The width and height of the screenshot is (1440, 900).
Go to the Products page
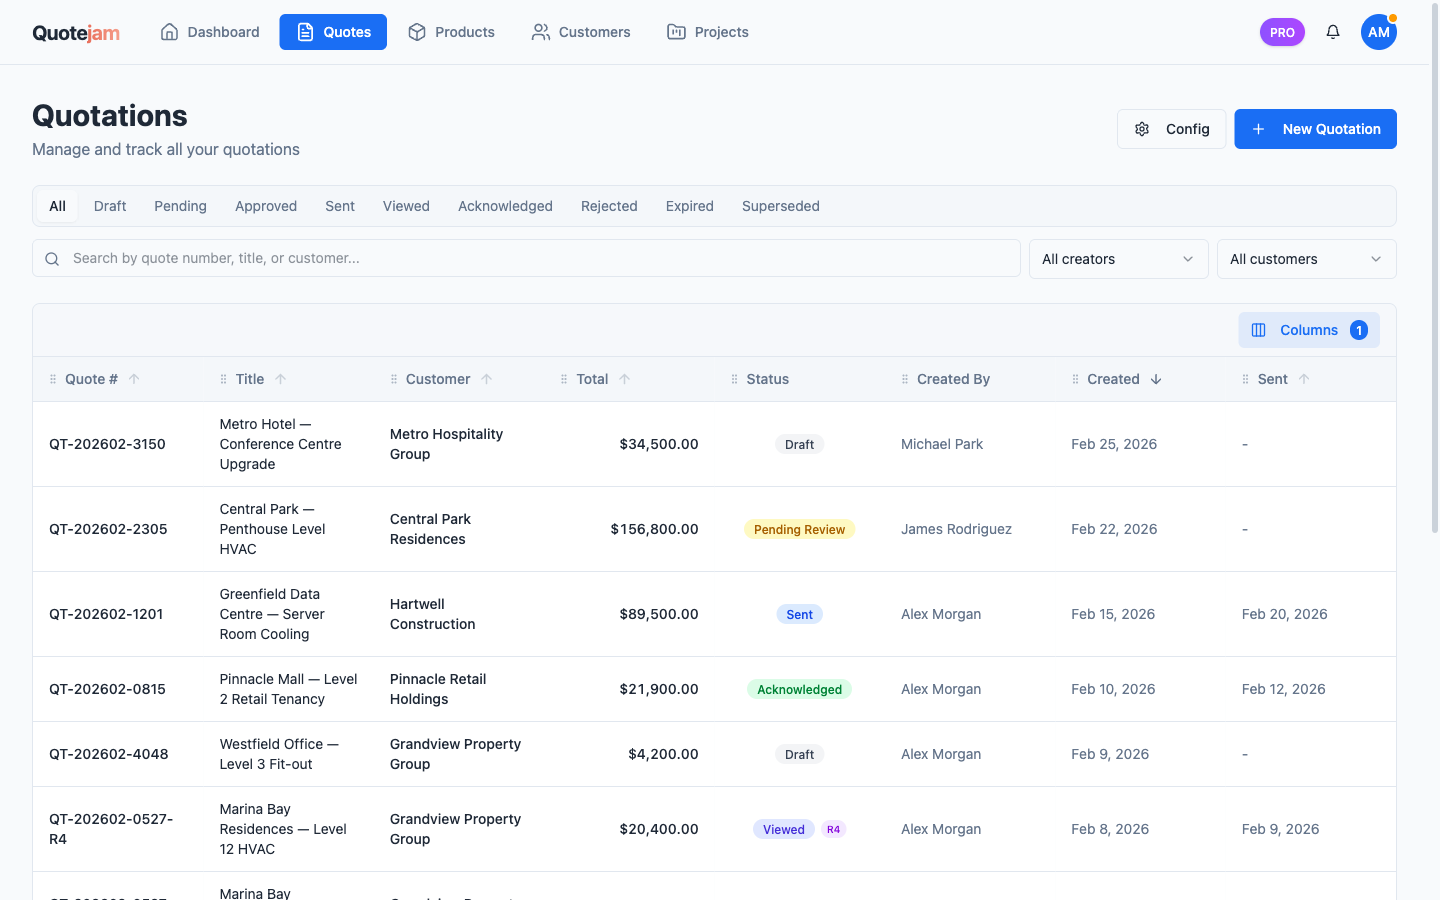point(451,32)
